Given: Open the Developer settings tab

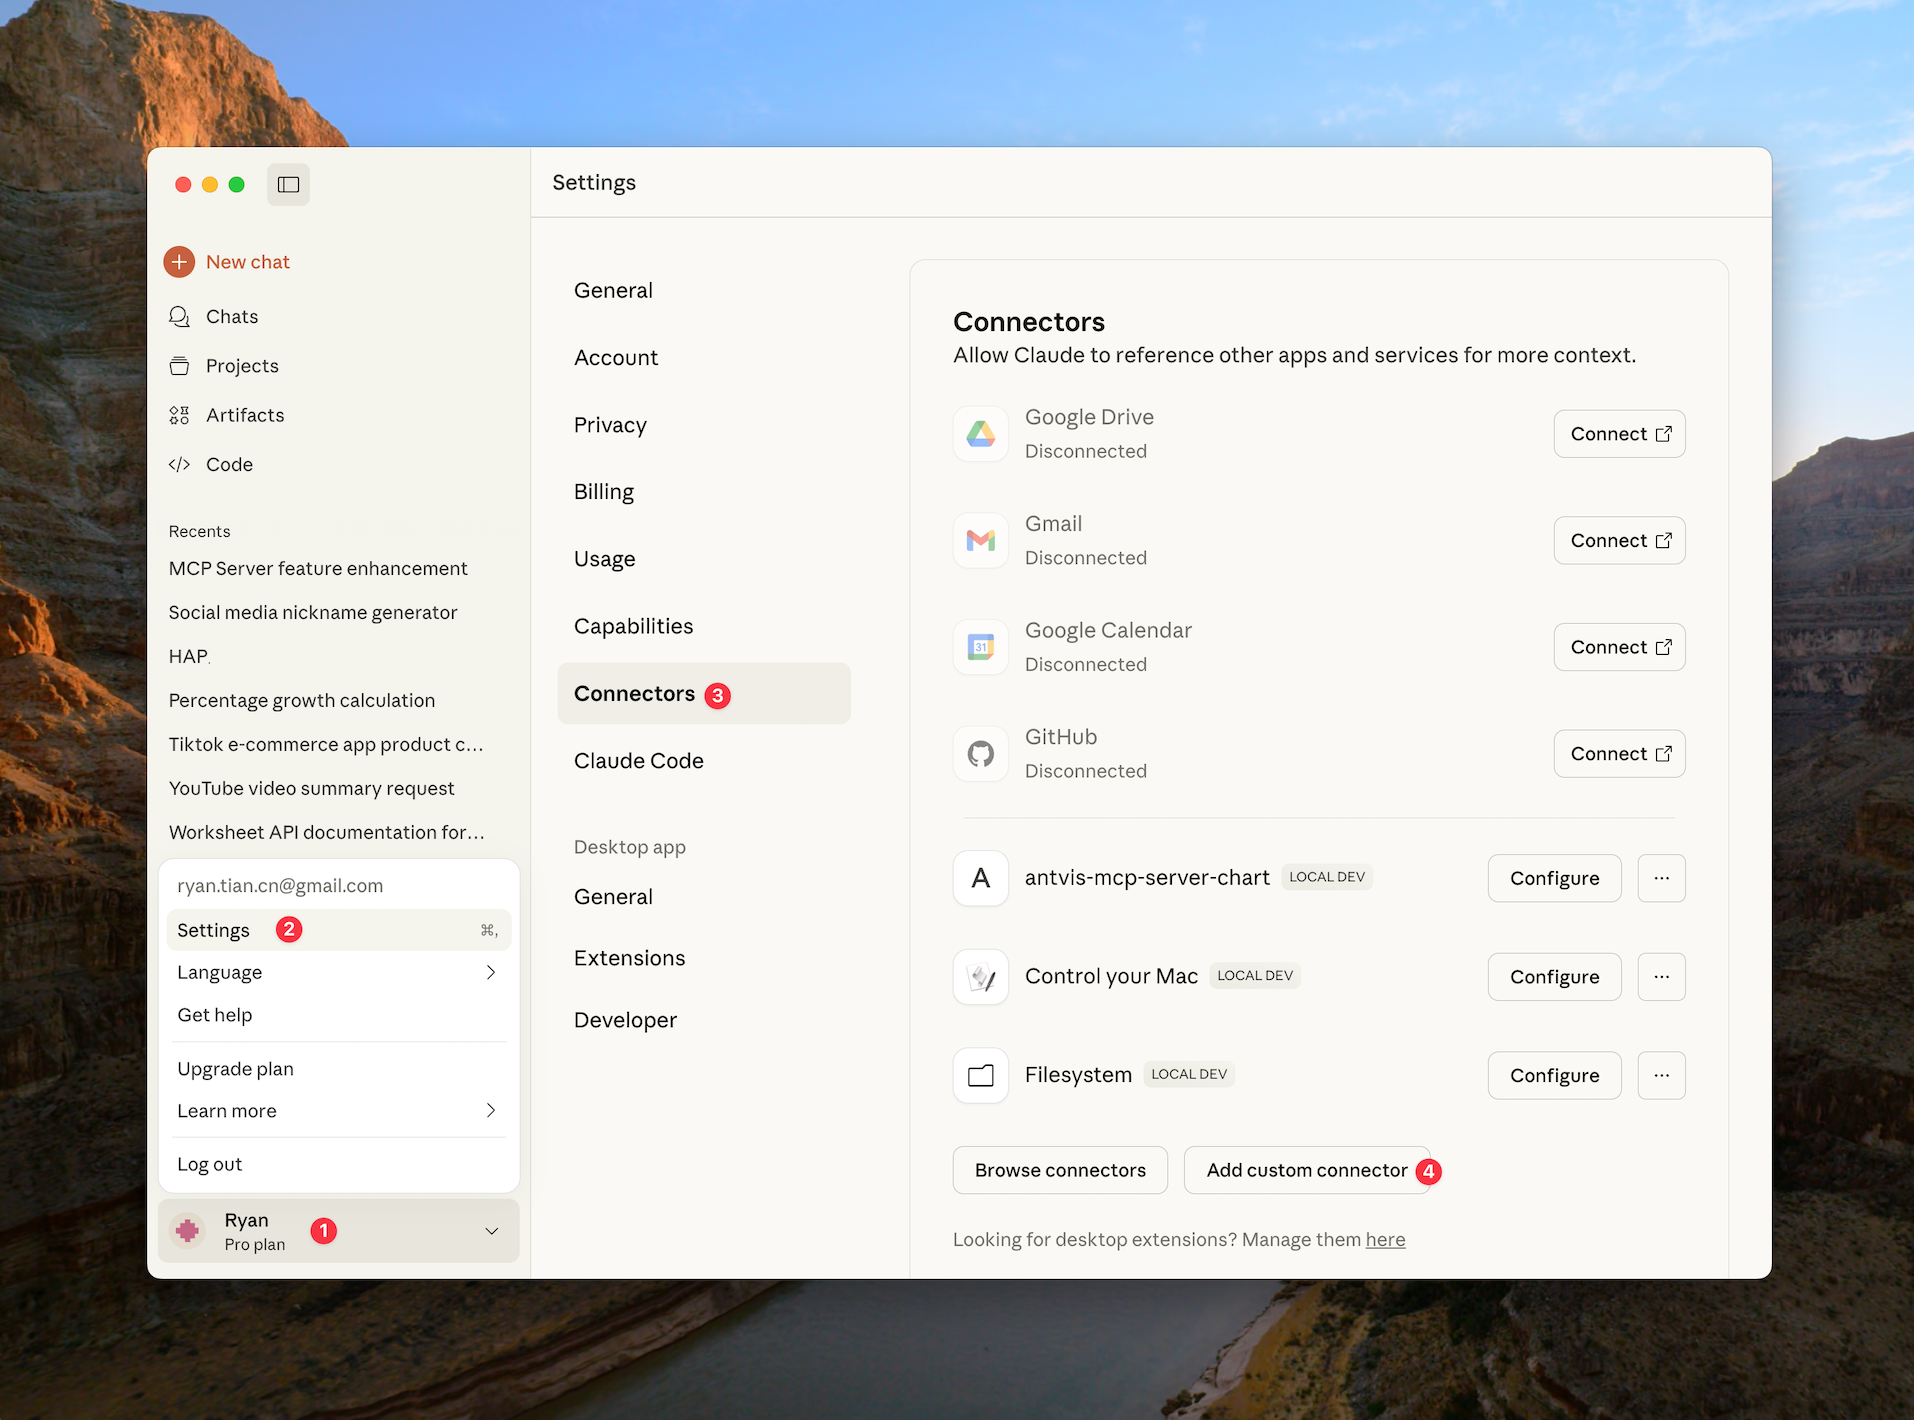Looking at the screenshot, I should pyautogui.click(x=625, y=1020).
